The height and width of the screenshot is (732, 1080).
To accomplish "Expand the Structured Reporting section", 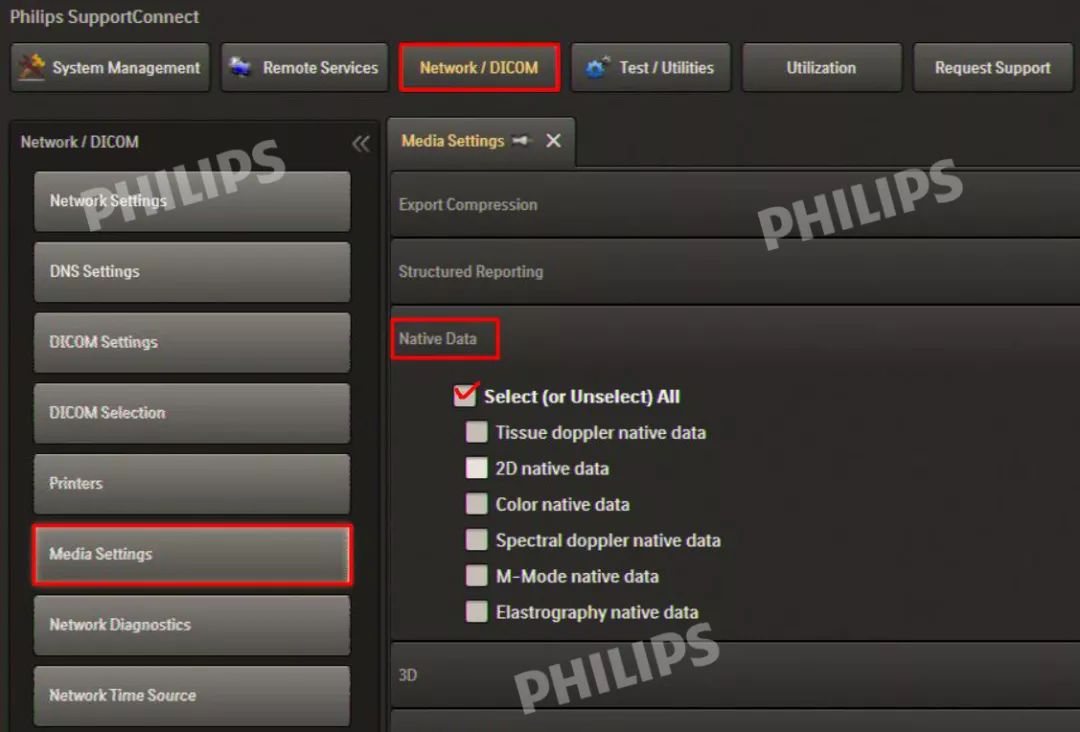I will [x=735, y=271].
